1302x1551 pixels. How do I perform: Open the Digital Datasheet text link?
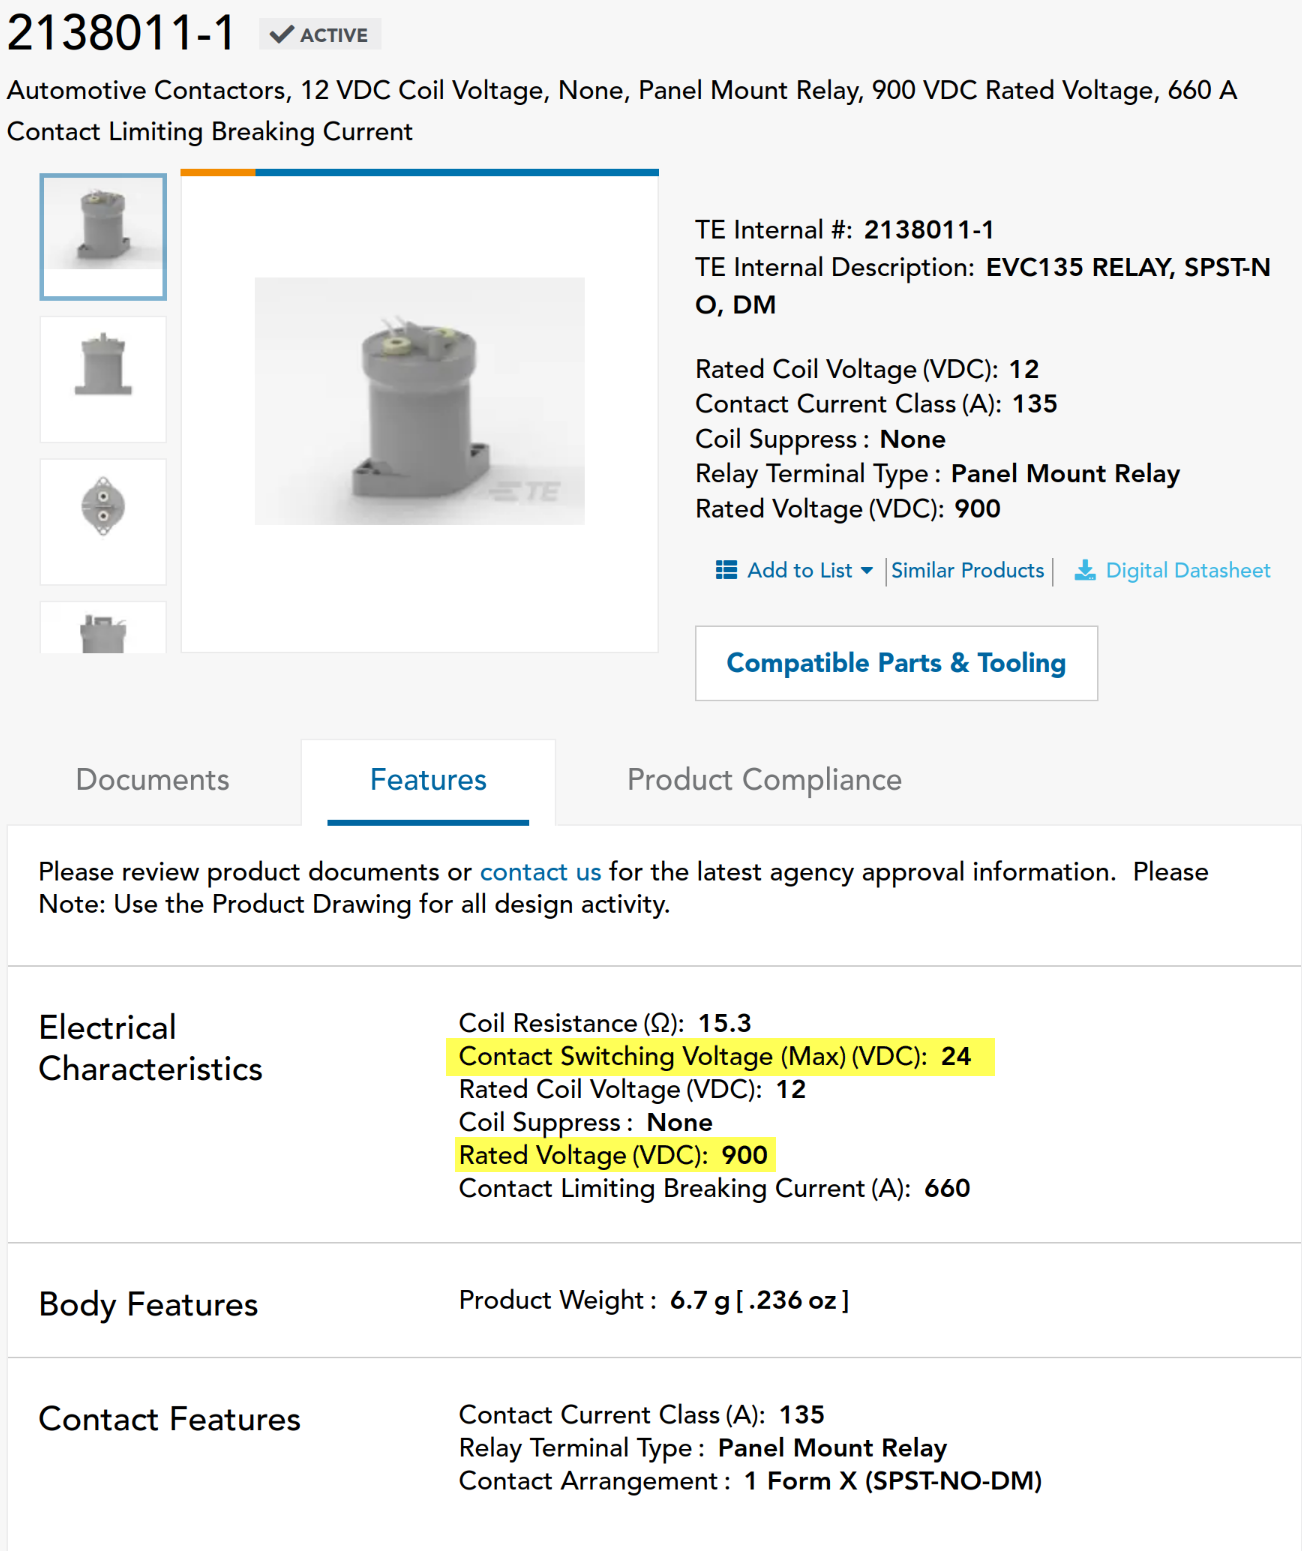(x=1187, y=570)
